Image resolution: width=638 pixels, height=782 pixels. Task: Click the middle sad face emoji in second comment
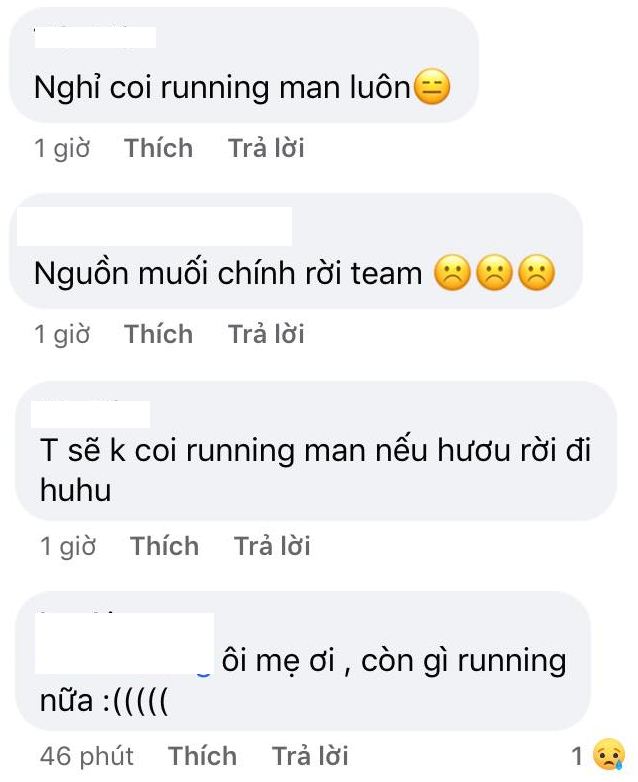pos(494,273)
